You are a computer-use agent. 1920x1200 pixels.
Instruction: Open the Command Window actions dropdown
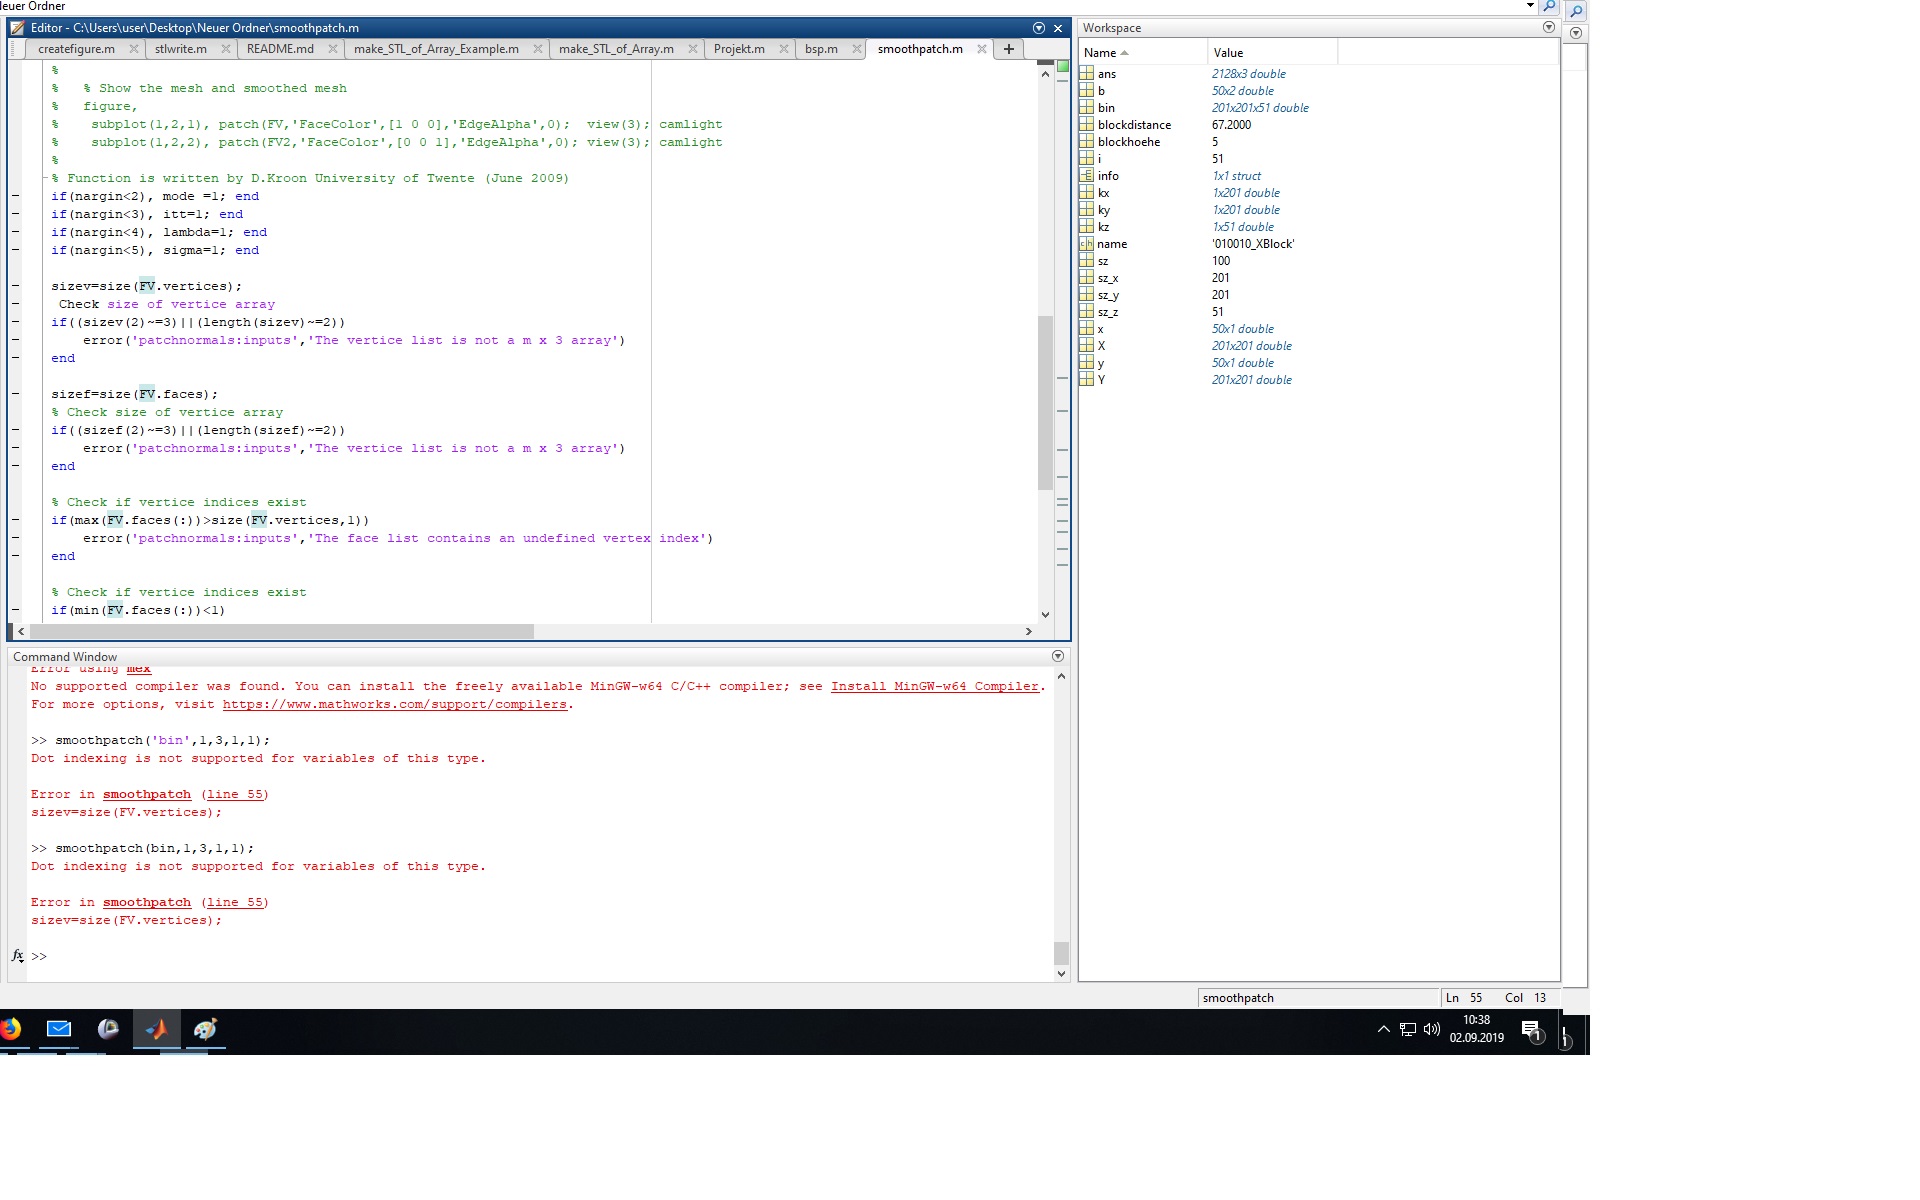[x=1058, y=656]
